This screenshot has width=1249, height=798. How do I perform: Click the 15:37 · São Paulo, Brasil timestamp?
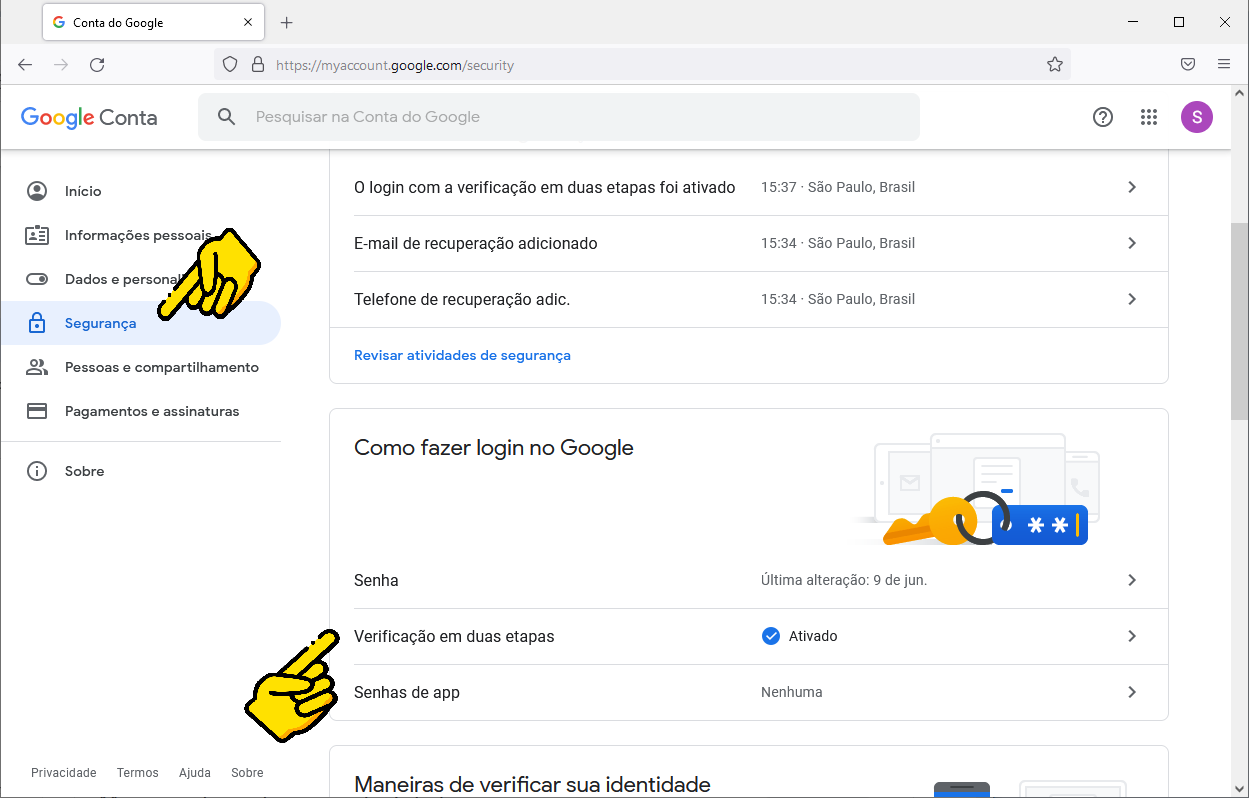coord(838,187)
